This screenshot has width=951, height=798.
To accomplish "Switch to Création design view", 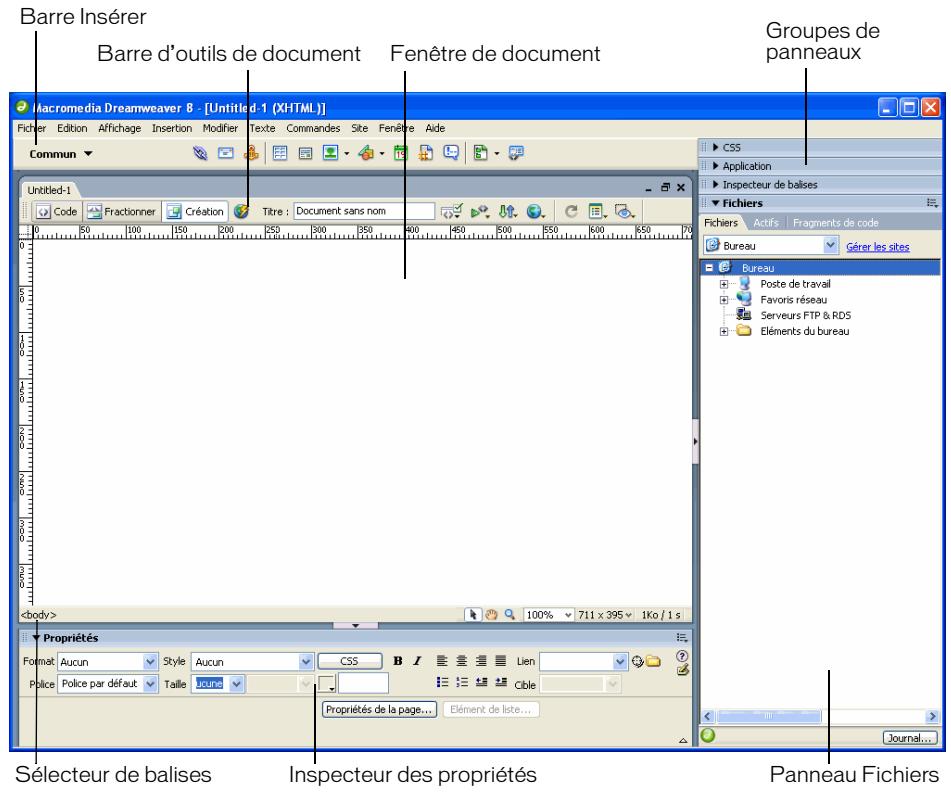I will 195,211.
